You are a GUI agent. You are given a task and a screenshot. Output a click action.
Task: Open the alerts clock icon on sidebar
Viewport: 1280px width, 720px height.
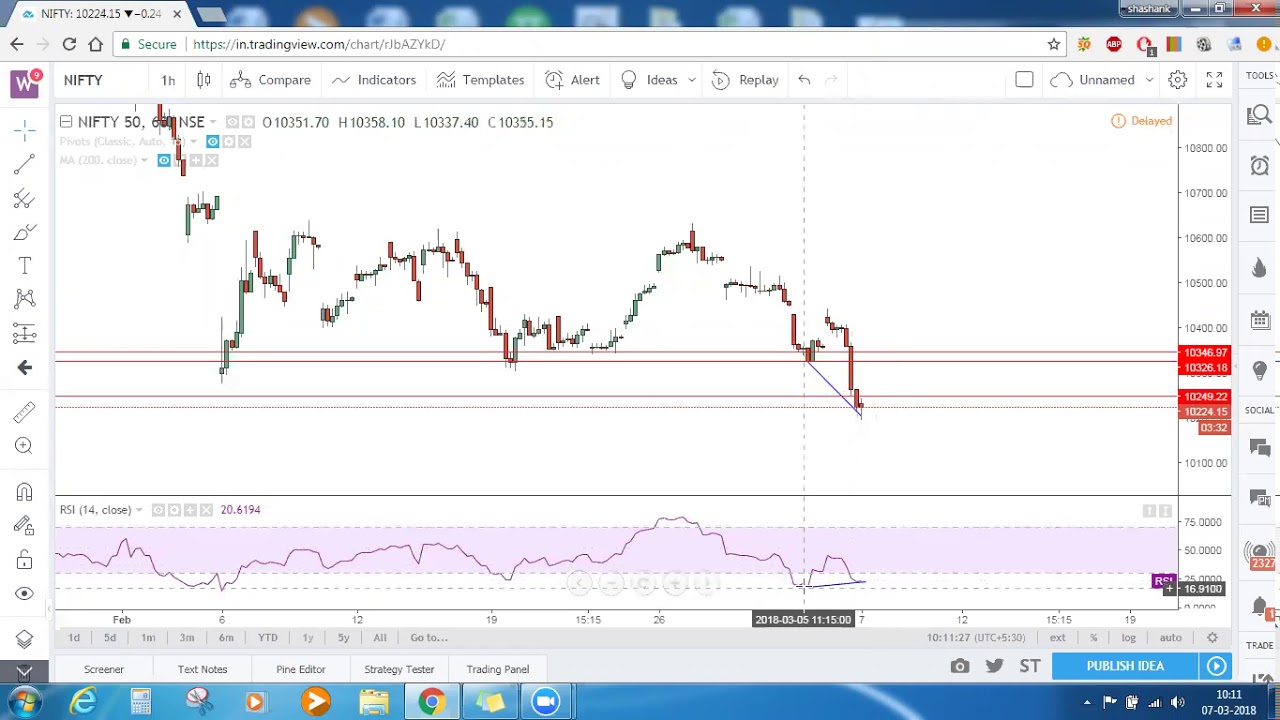(1259, 165)
